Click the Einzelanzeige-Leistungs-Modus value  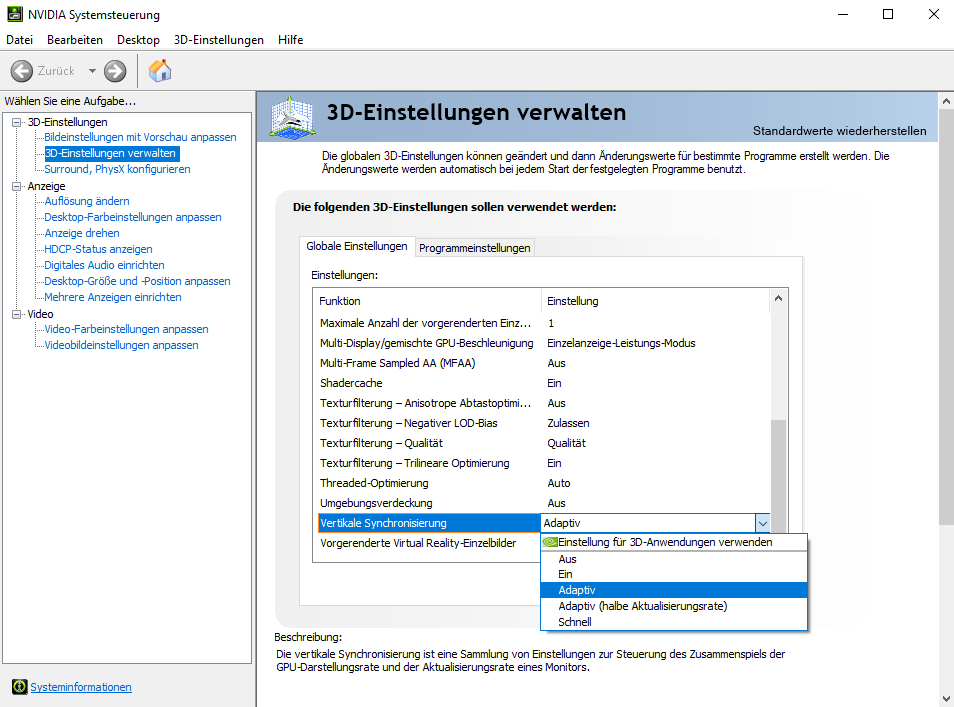(621, 343)
